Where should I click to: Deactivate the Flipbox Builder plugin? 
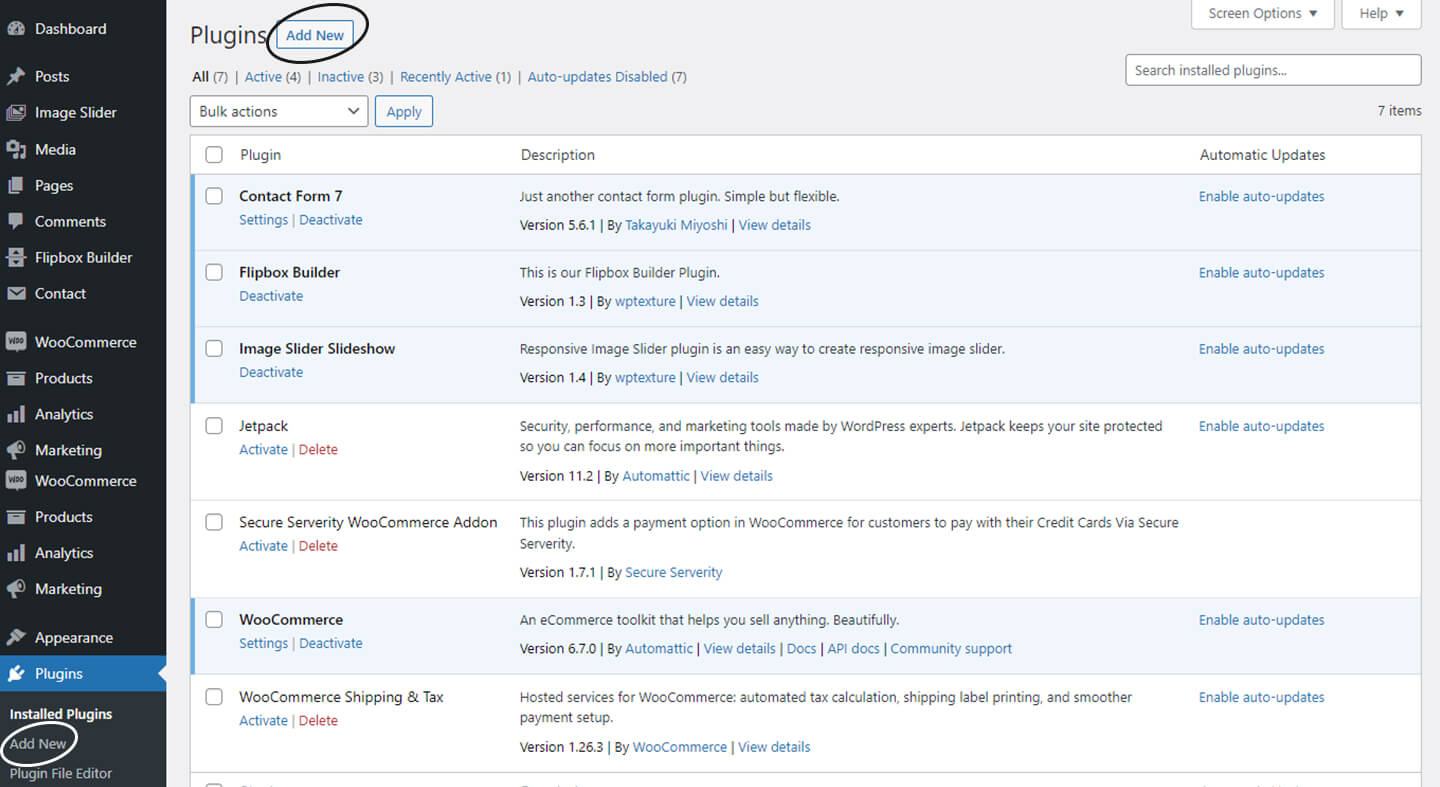271,296
